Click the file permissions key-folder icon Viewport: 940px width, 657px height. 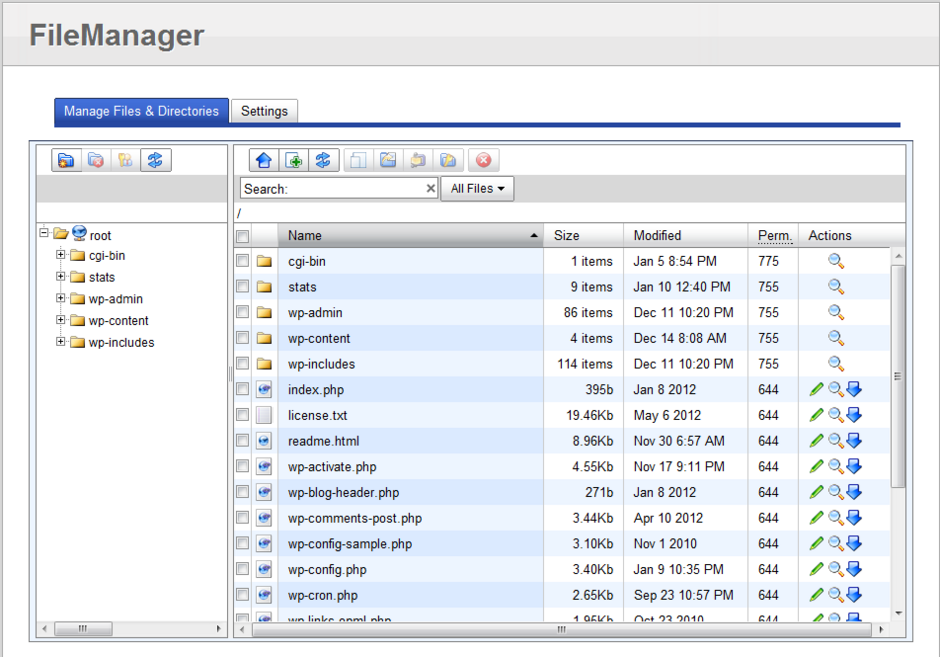point(448,160)
